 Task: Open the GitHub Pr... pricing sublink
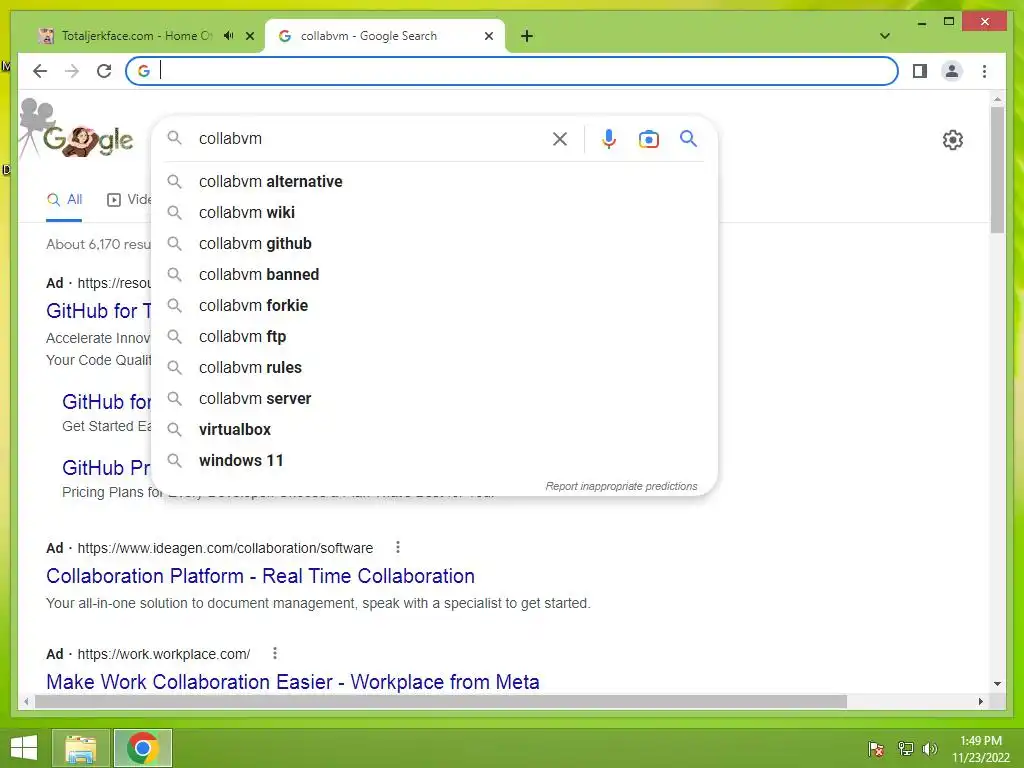106,468
